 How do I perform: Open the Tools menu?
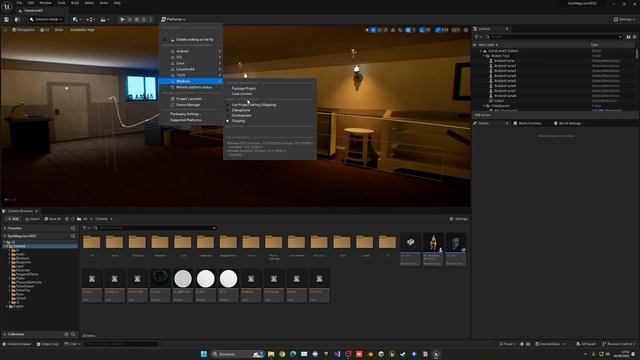61,3
